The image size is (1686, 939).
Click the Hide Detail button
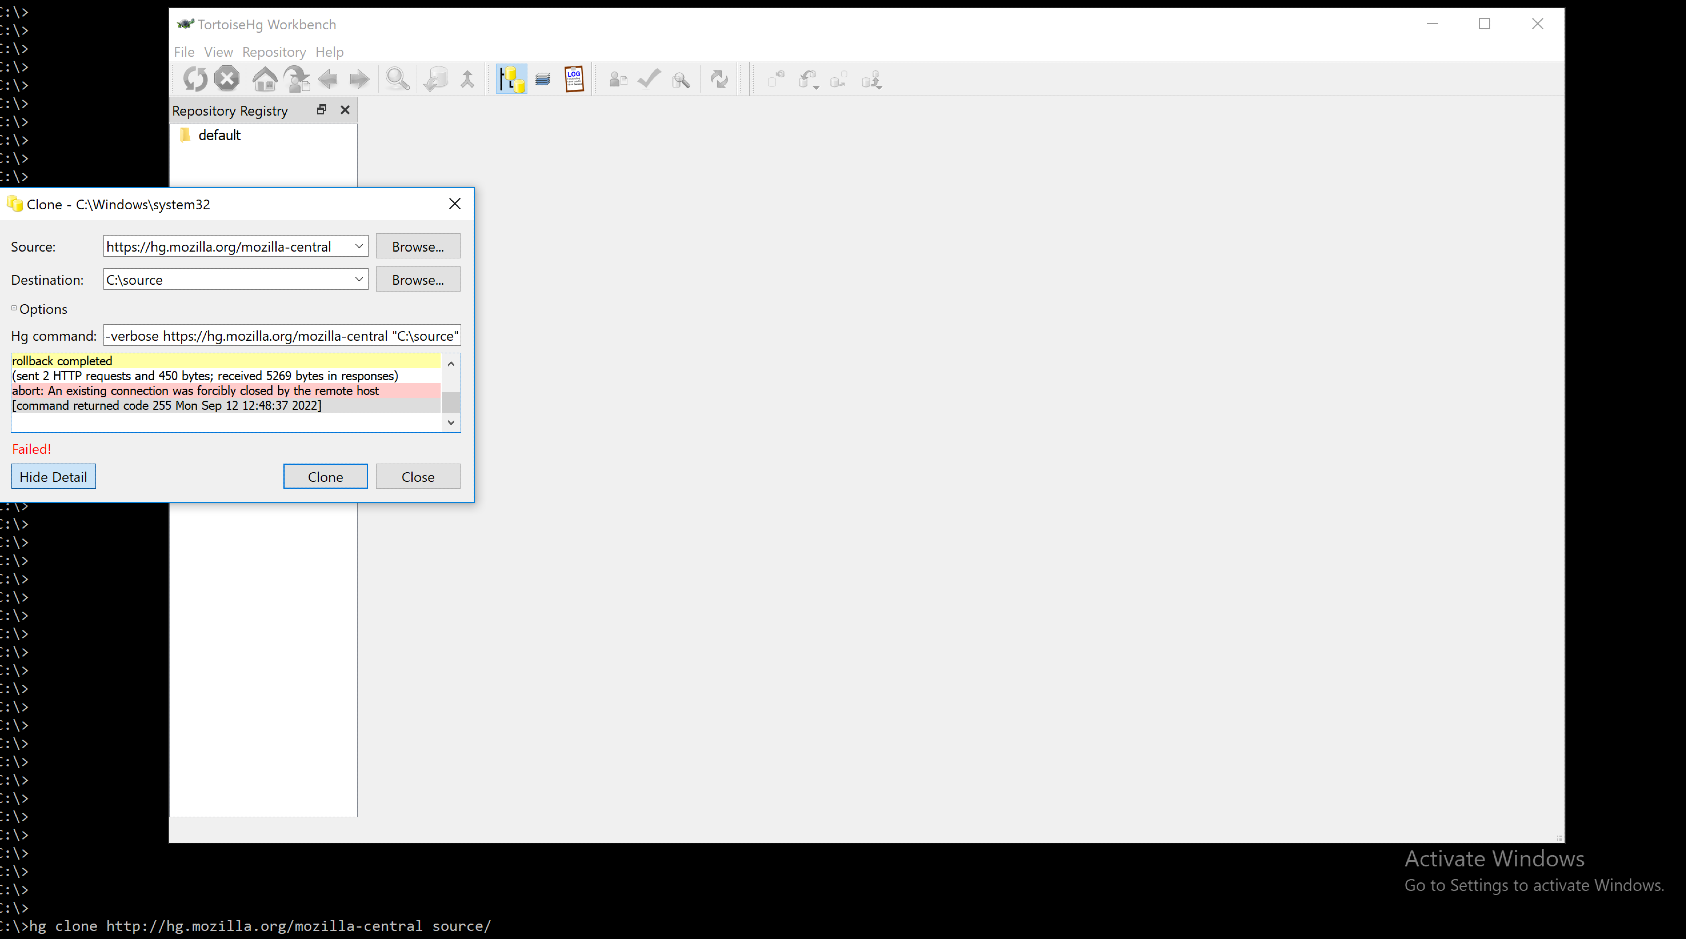[x=53, y=477]
